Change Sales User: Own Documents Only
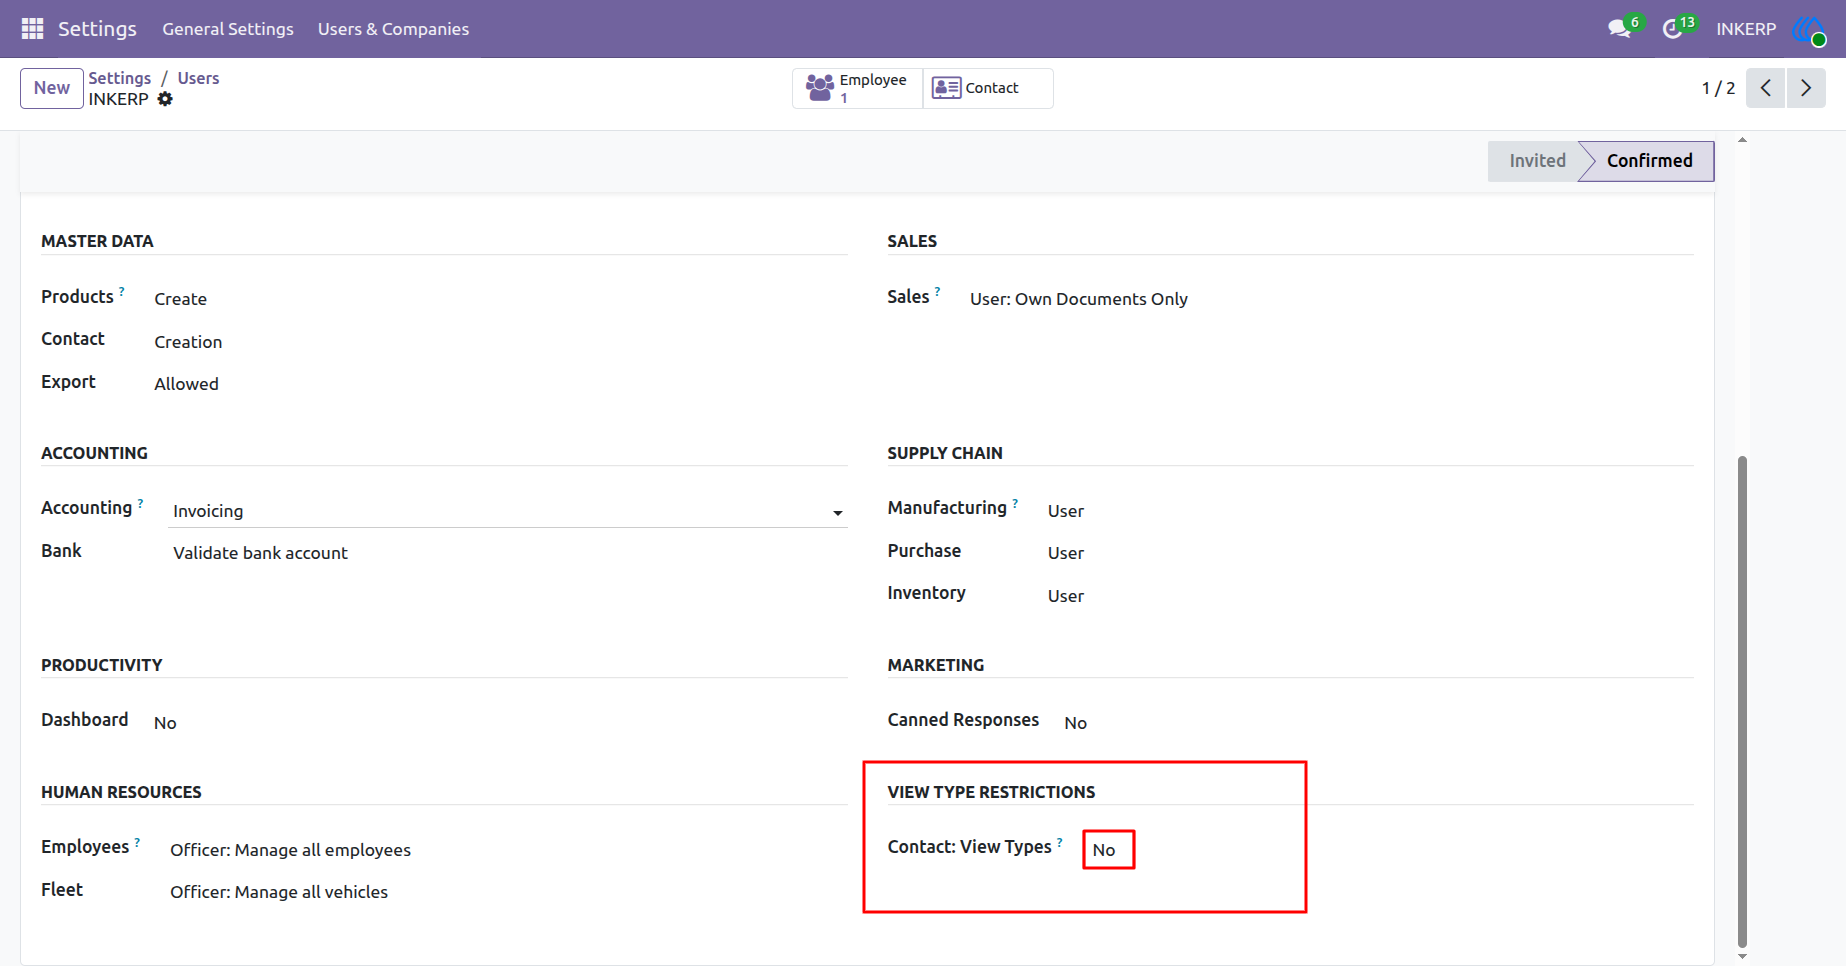 1079,299
